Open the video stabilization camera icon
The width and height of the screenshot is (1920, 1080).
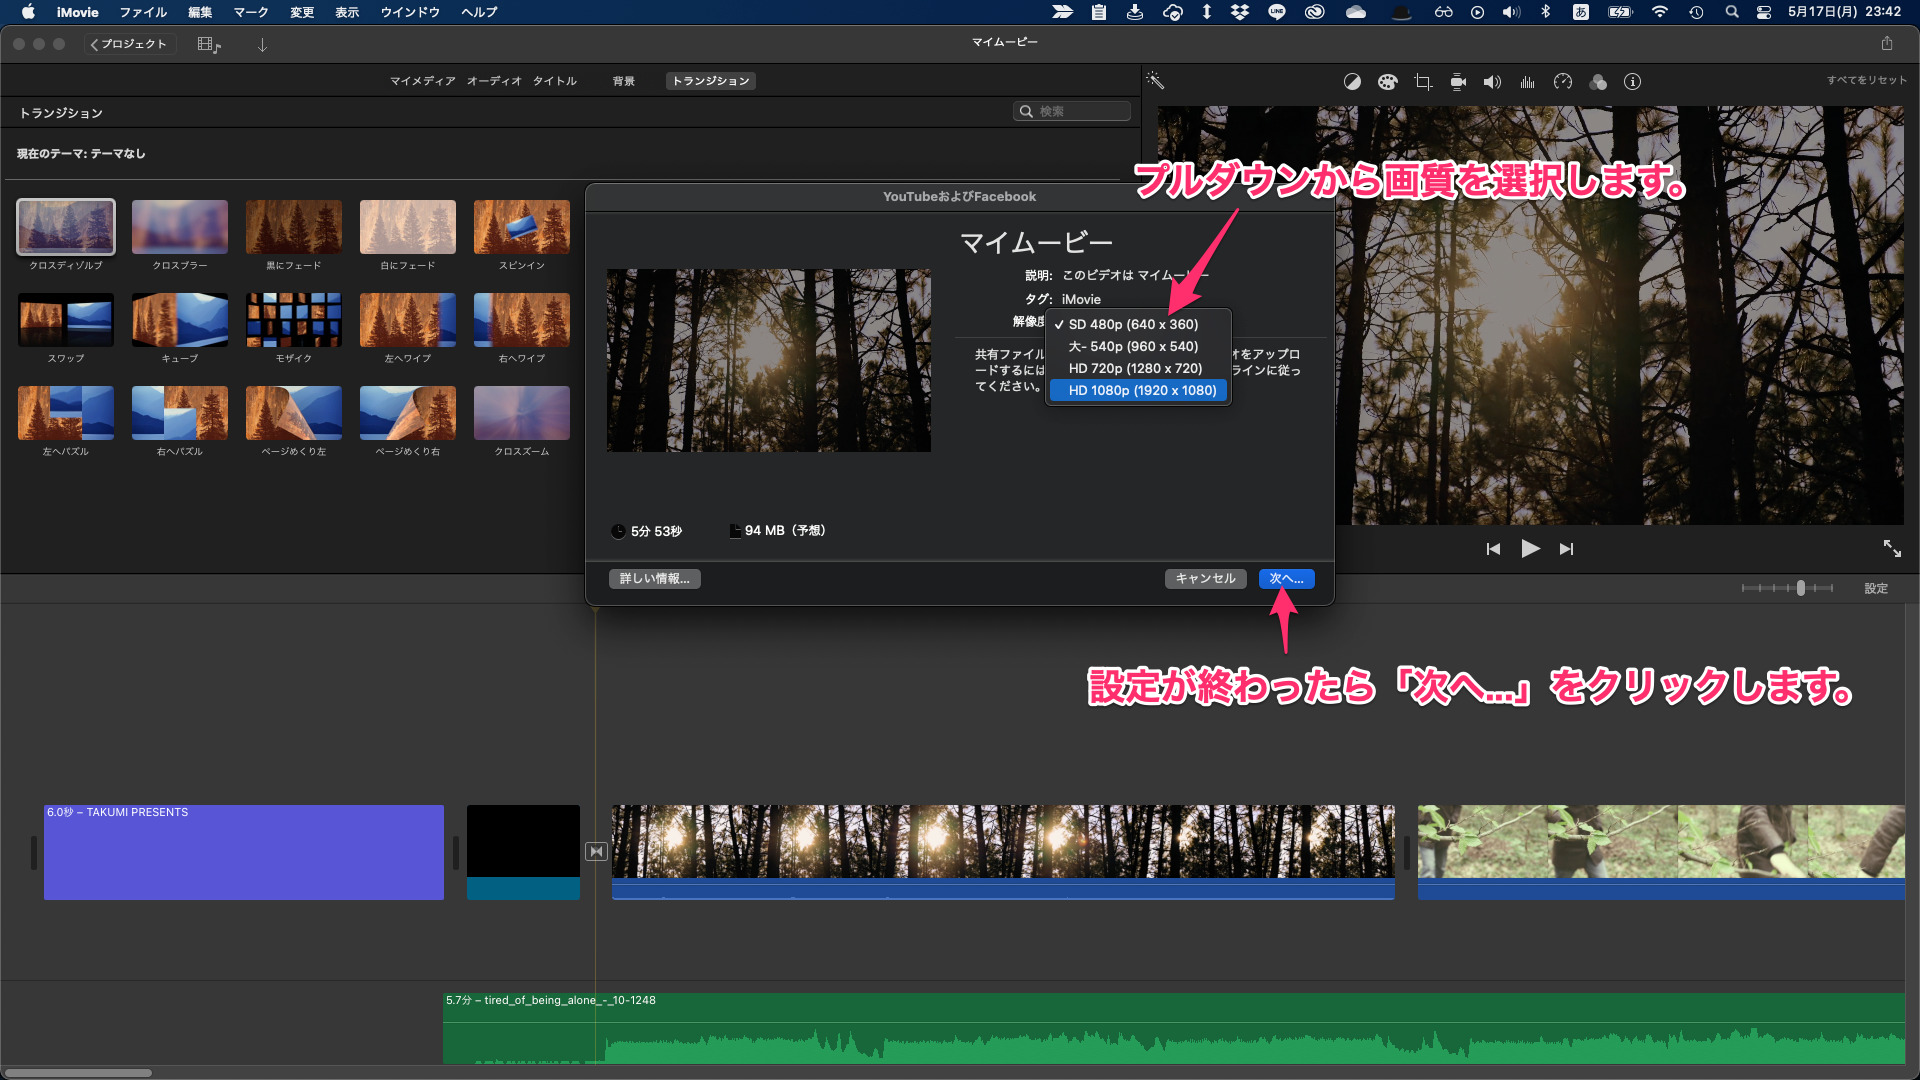tap(1458, 82)
